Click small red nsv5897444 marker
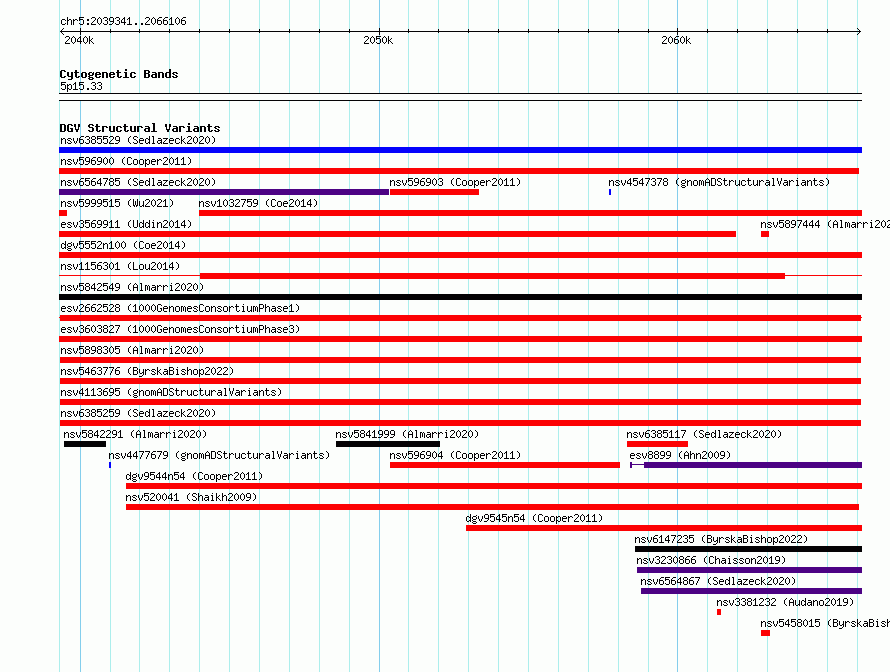Screen dimensions: 890x672 pyautogui.click(x=765, y=234)
